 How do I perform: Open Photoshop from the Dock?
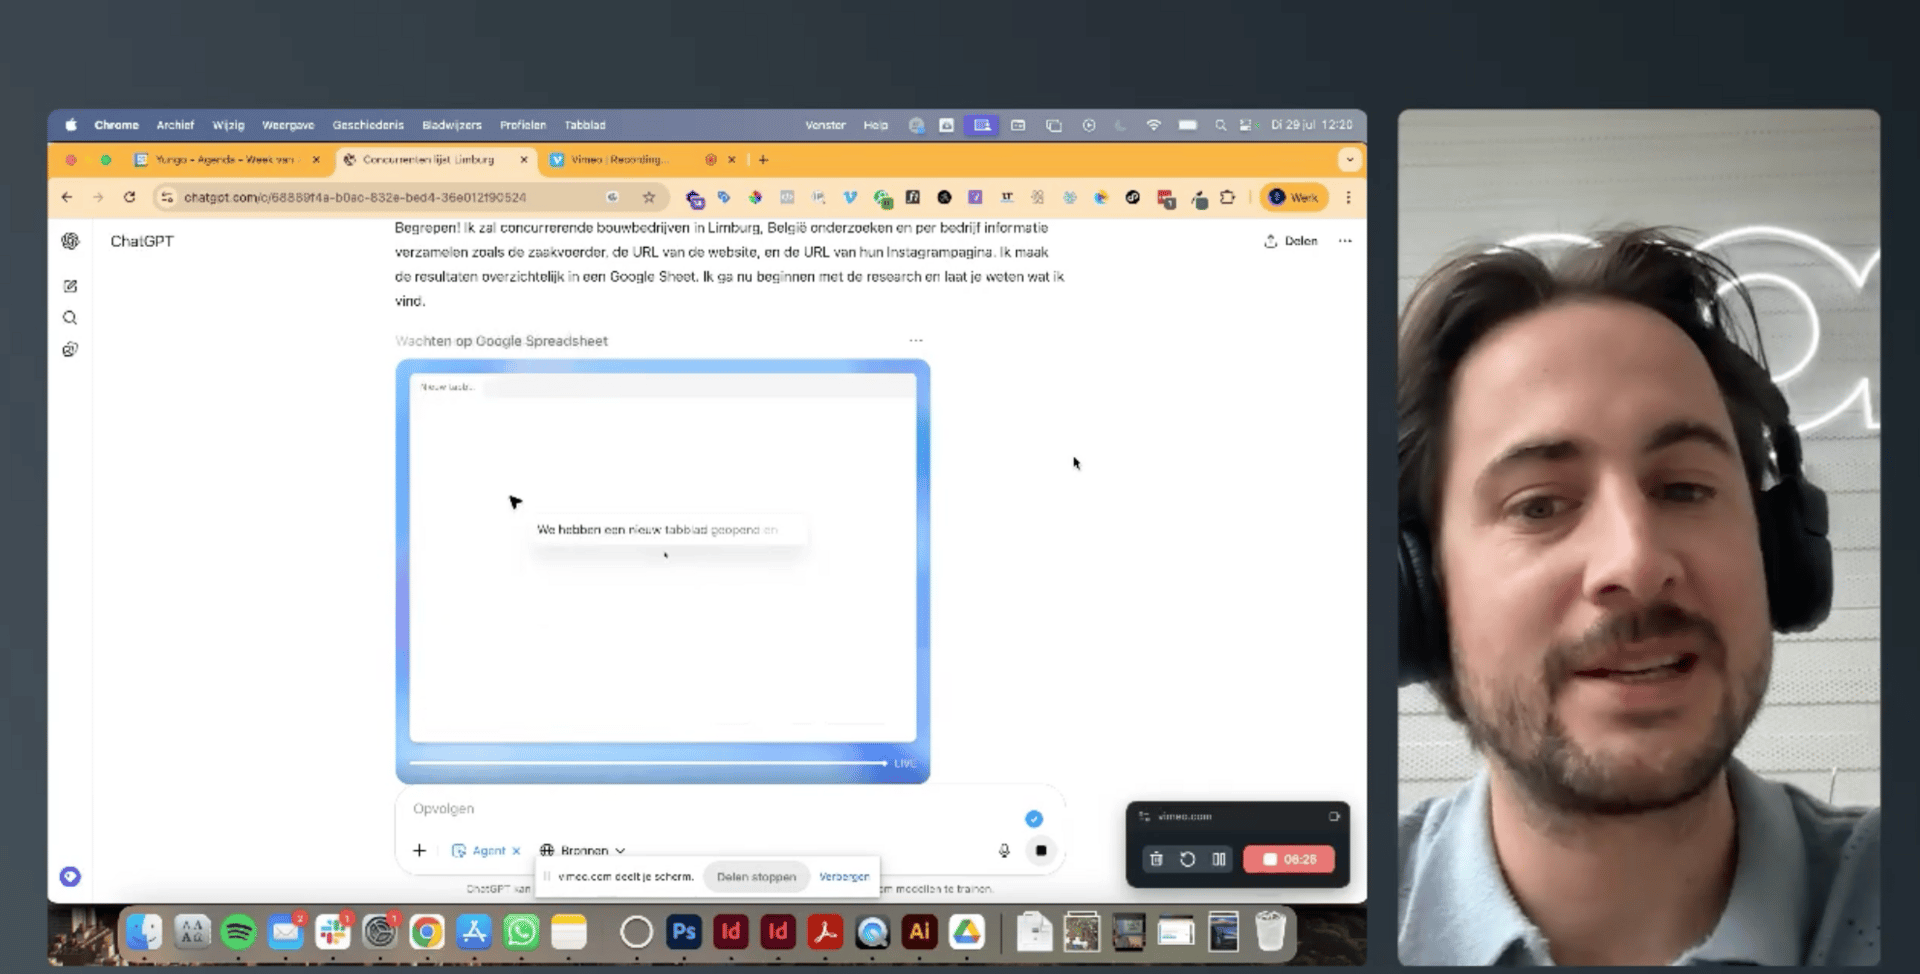684,932
